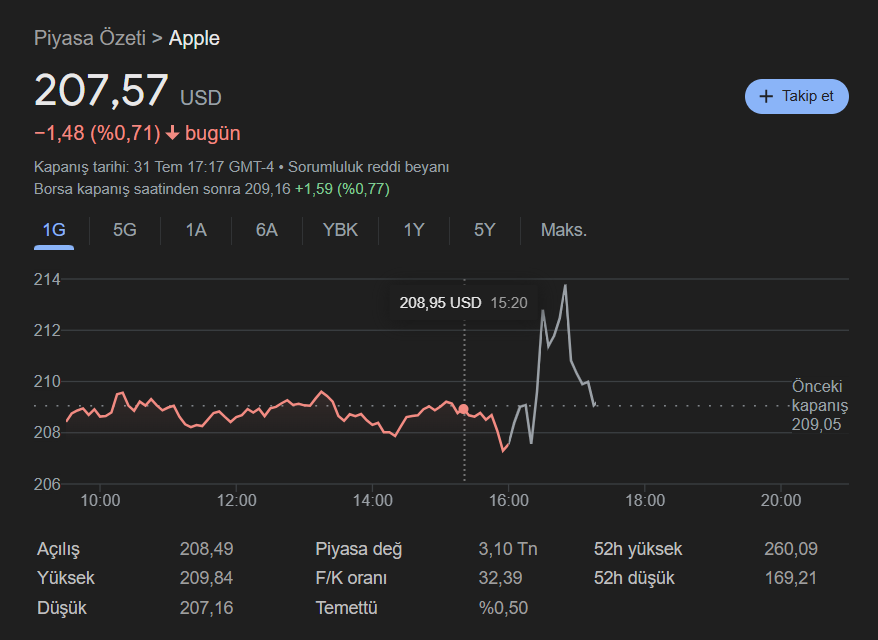Follow Apple with the Takip et button
The width and height of the screenshot is (878, 640).
click(796, 96)
